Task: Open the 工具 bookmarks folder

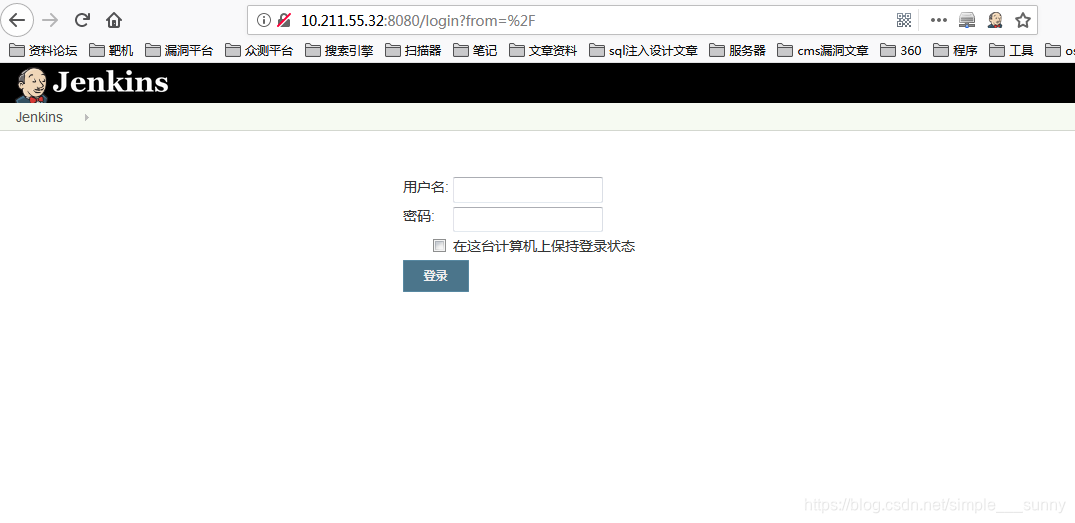Action: click(x=1011, y=50)
